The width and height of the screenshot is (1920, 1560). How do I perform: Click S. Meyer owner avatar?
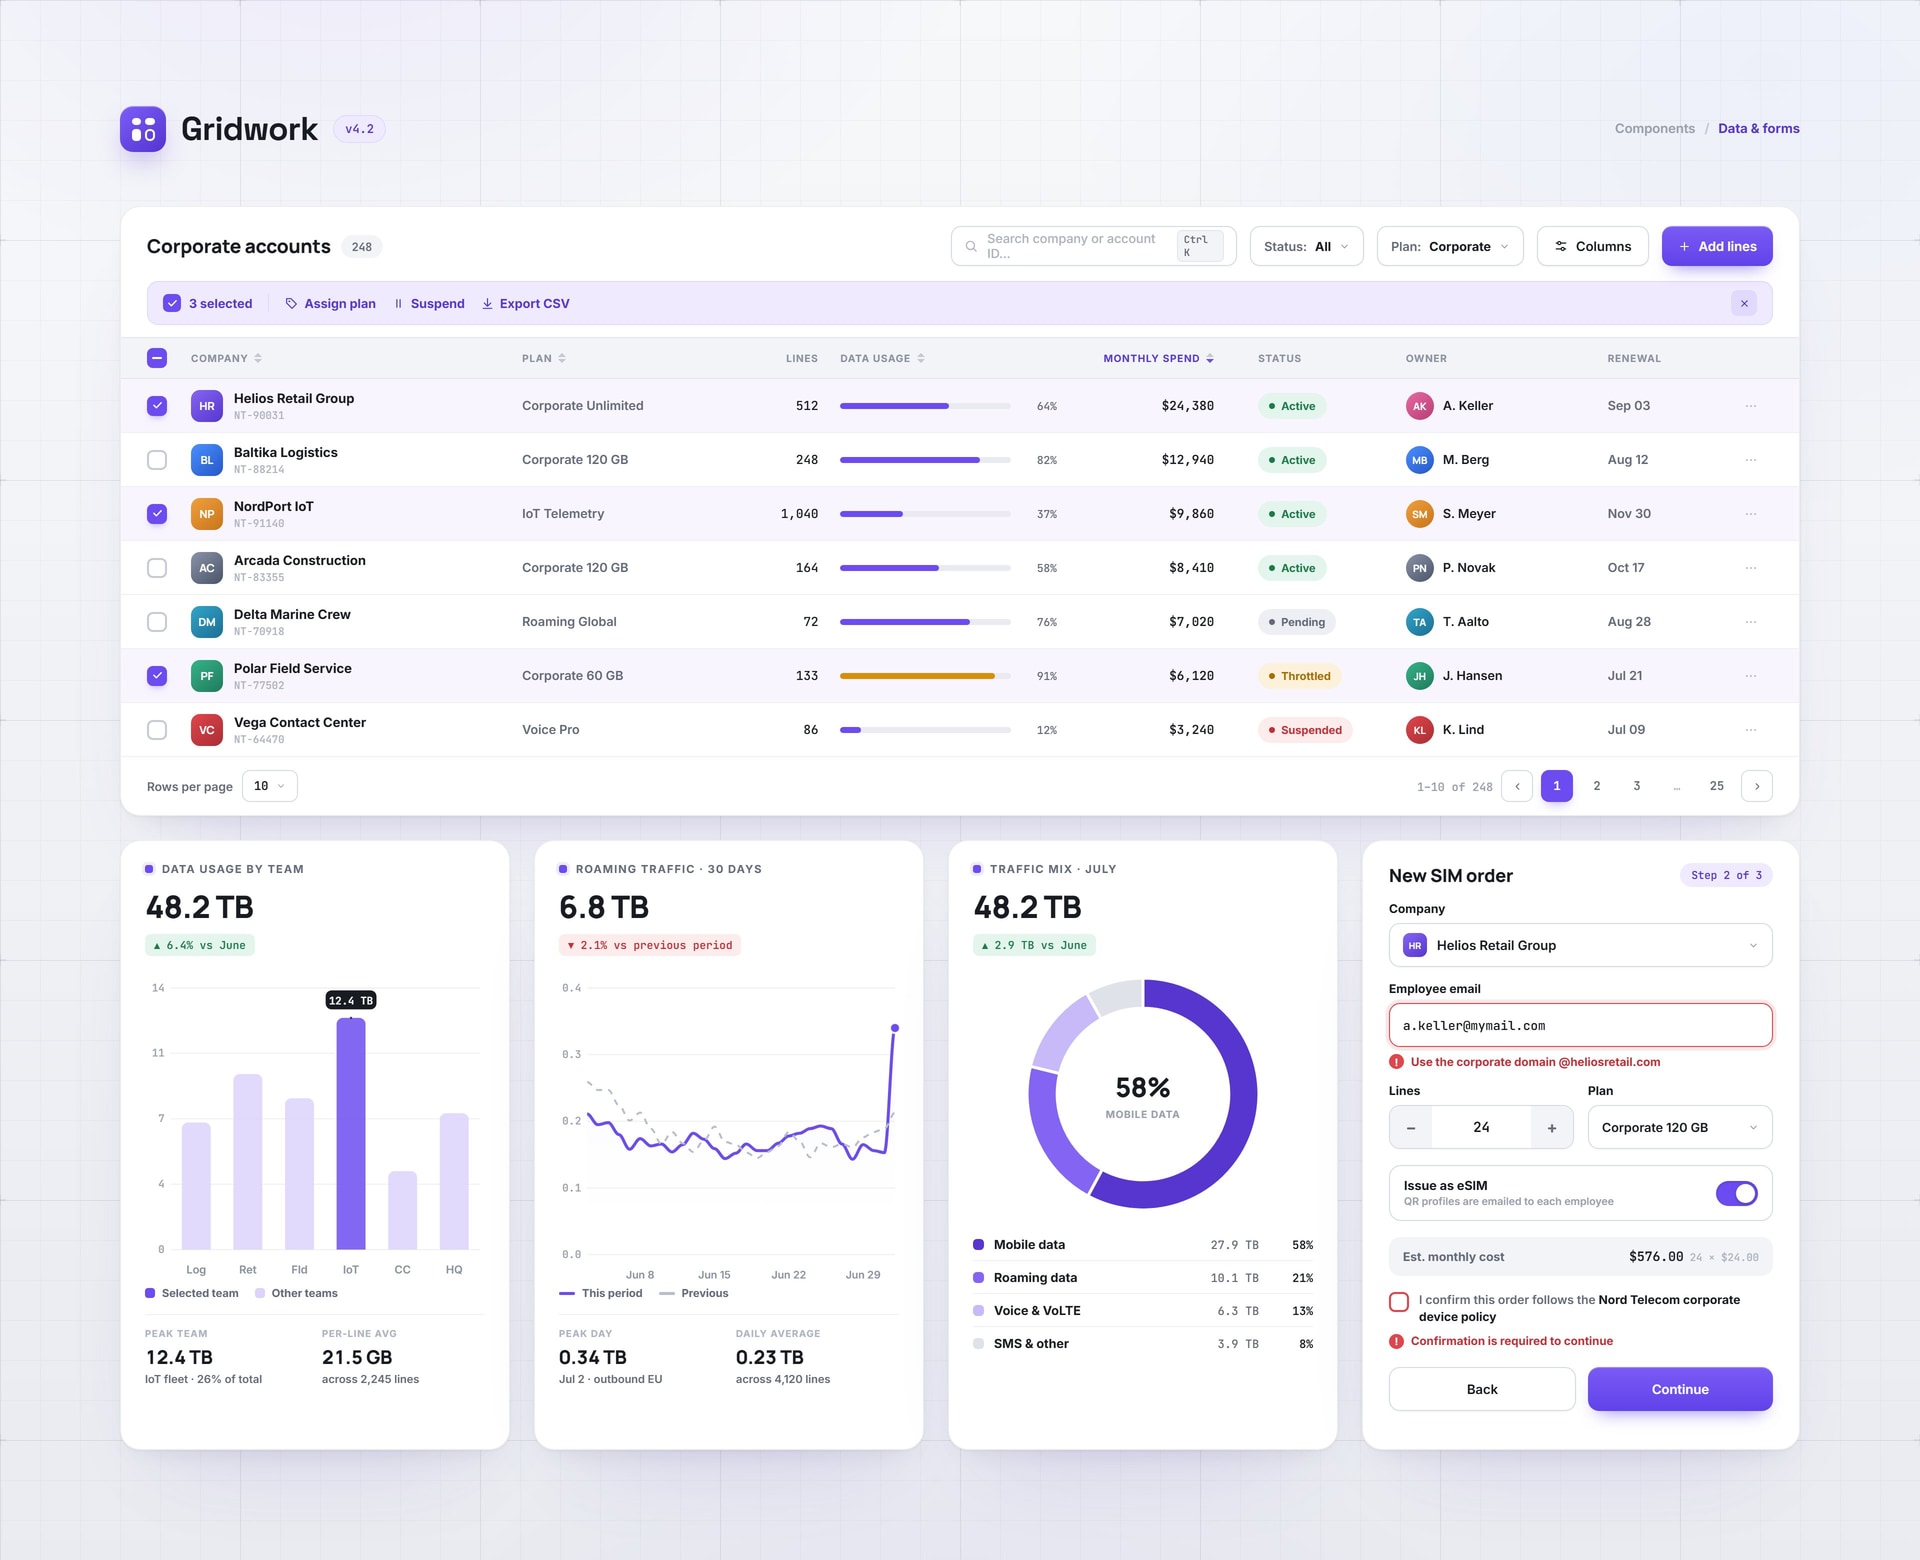[1419, 514]
